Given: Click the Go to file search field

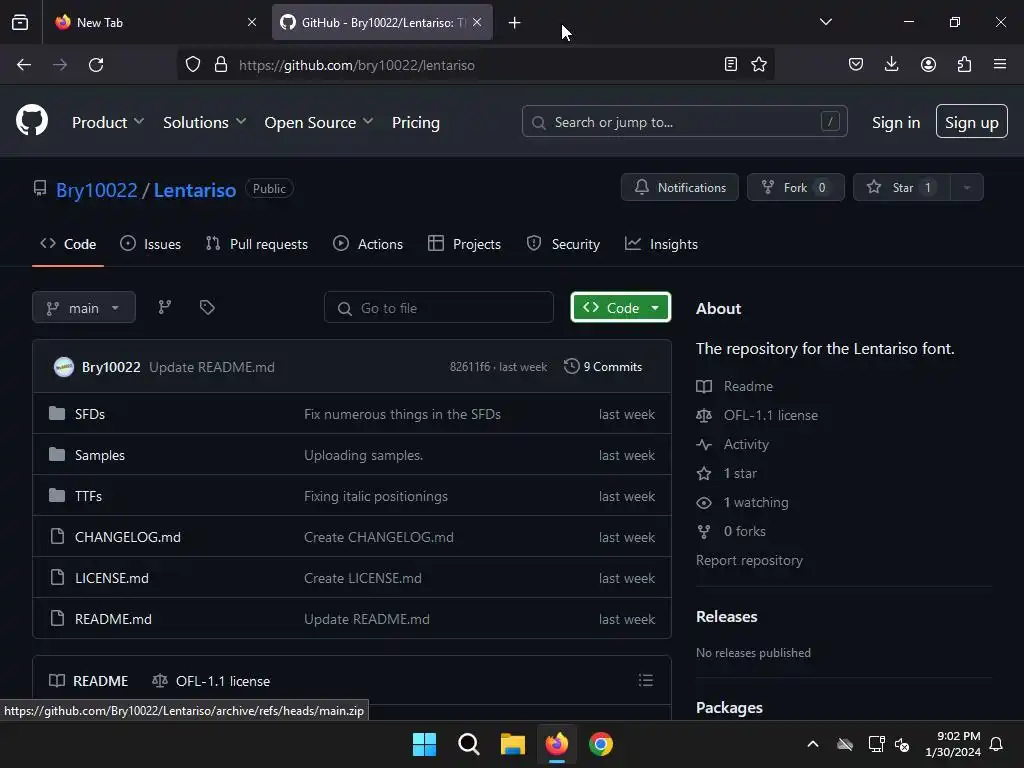Looking at the screenshot, I should click(439, 308).
